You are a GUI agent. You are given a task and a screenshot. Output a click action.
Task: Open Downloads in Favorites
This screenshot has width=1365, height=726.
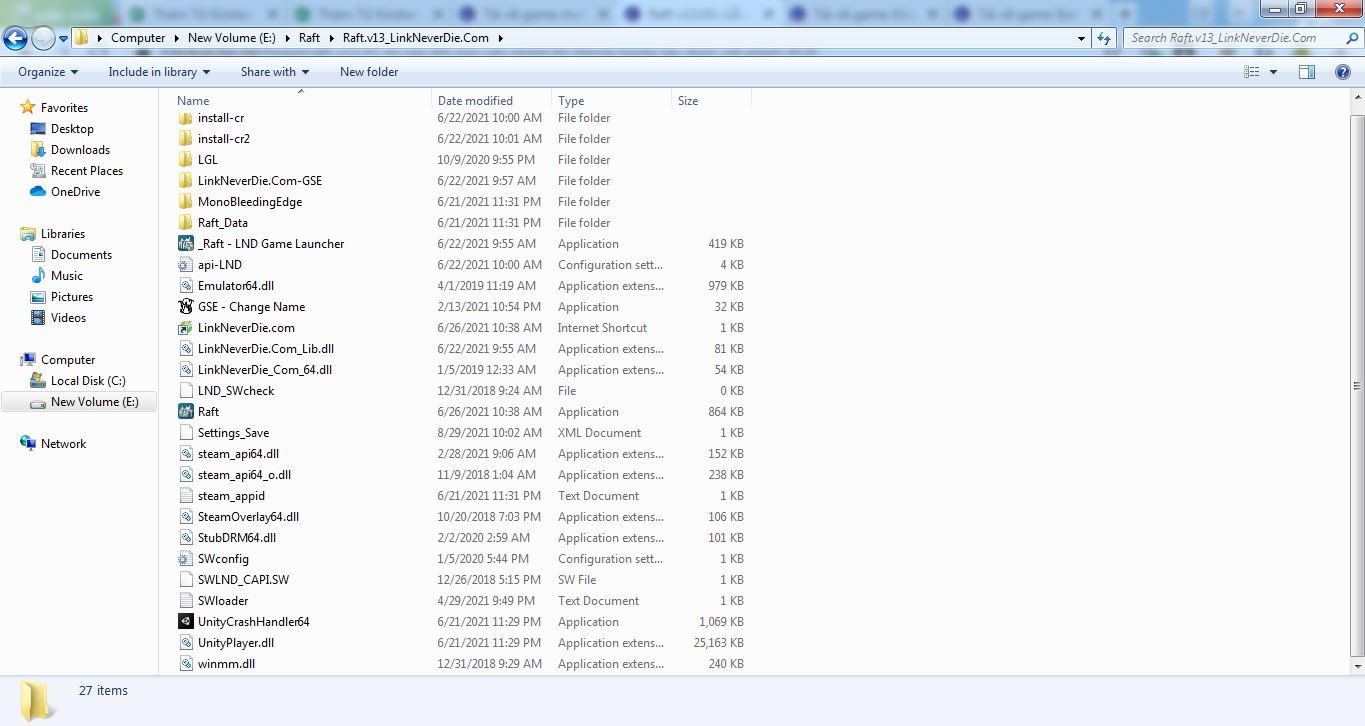coord(80,150)
